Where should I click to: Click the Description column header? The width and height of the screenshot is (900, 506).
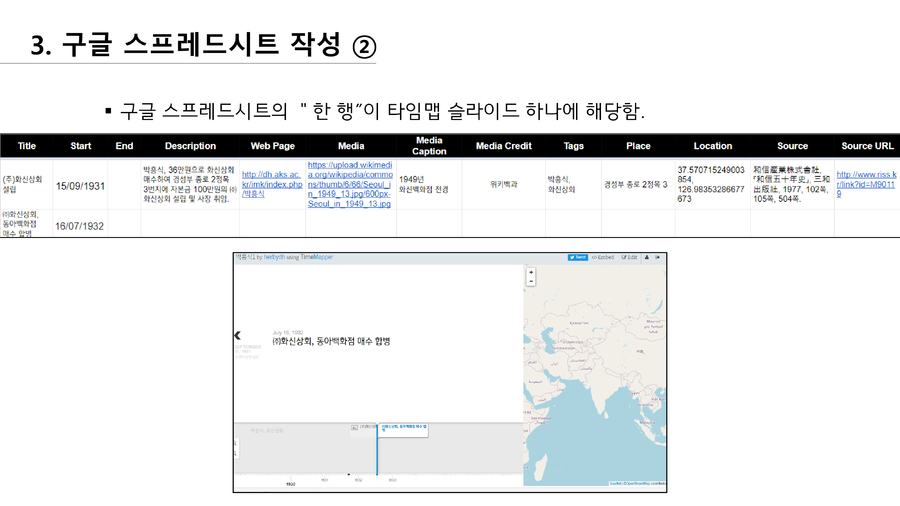coord(190,146)
